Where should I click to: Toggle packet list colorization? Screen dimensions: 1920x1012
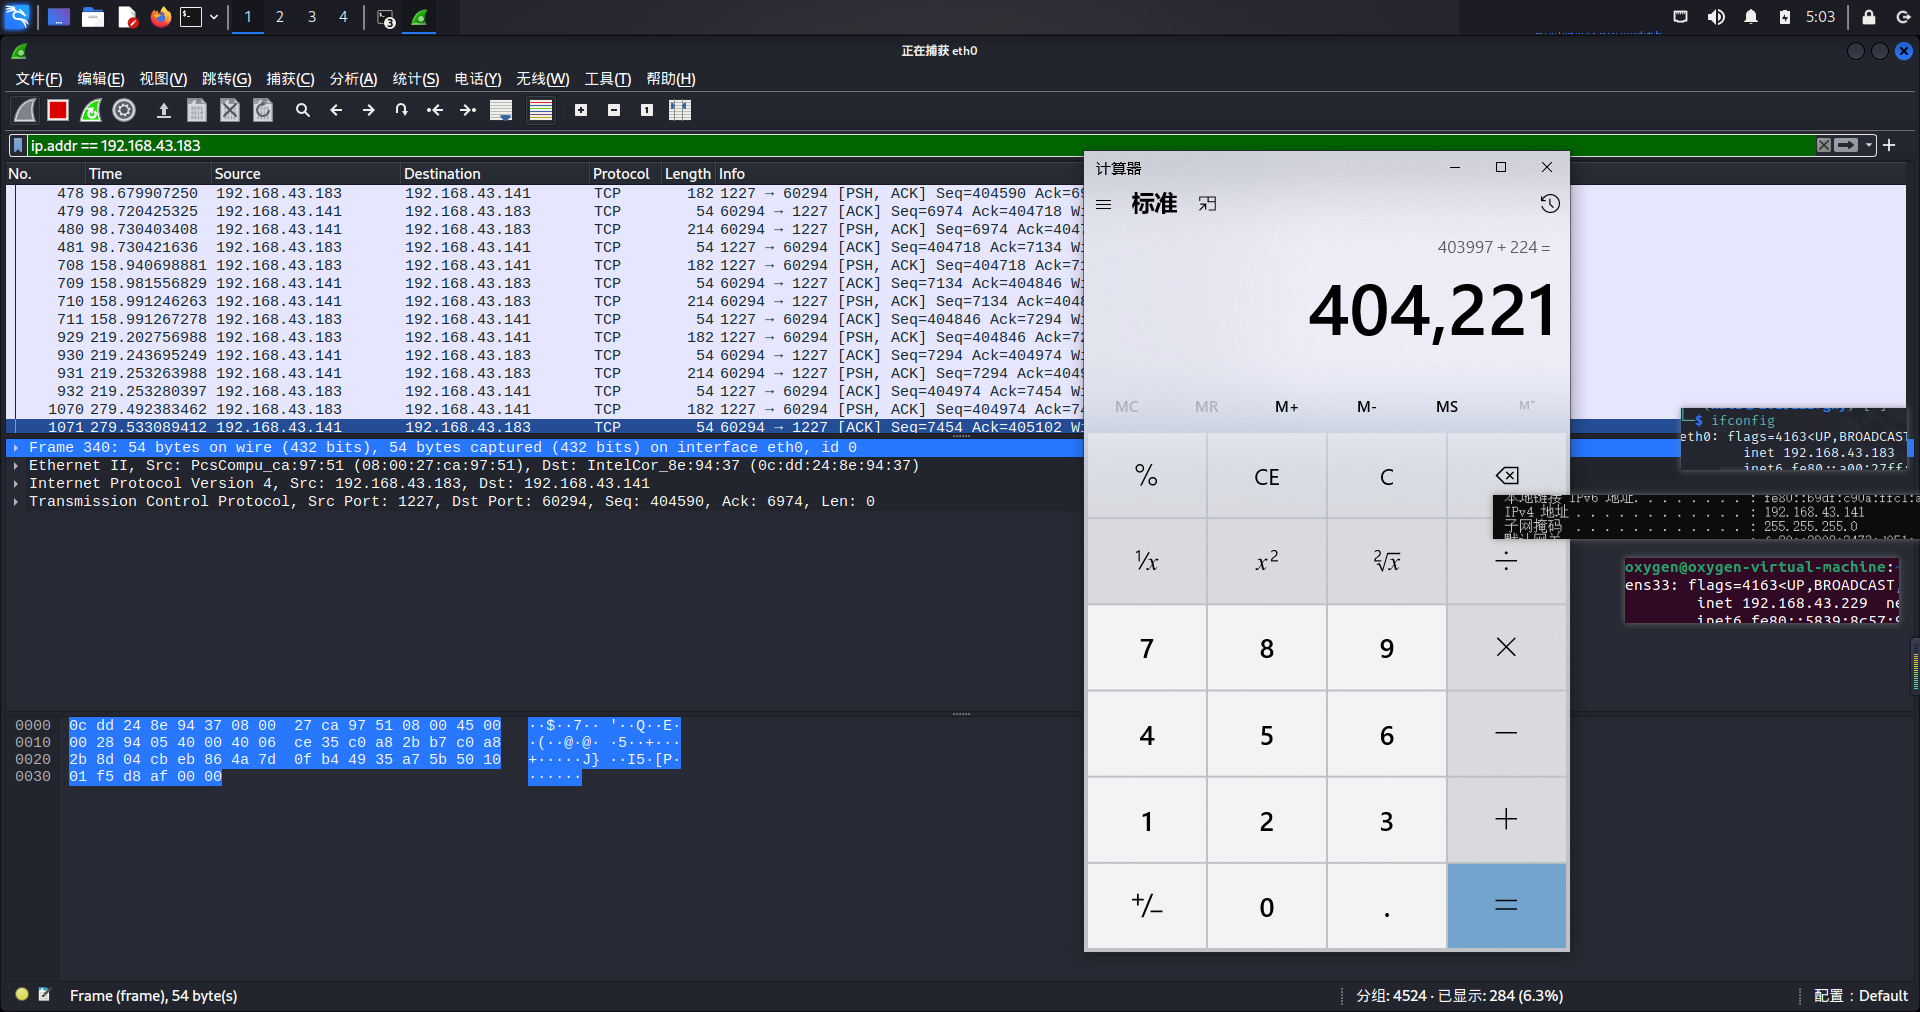541,110
